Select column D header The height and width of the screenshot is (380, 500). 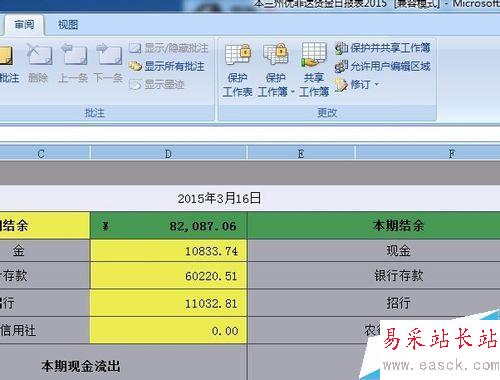tap(168, 154)
